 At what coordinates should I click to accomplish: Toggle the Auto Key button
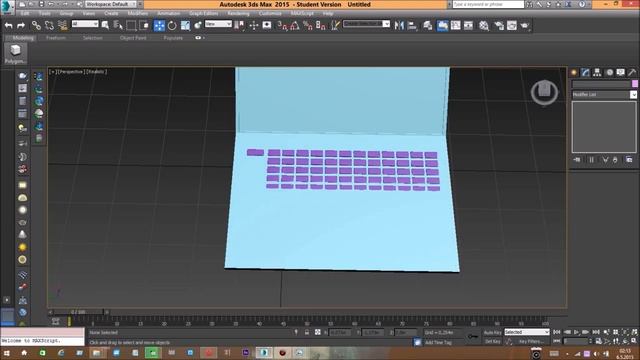[493, 333]
